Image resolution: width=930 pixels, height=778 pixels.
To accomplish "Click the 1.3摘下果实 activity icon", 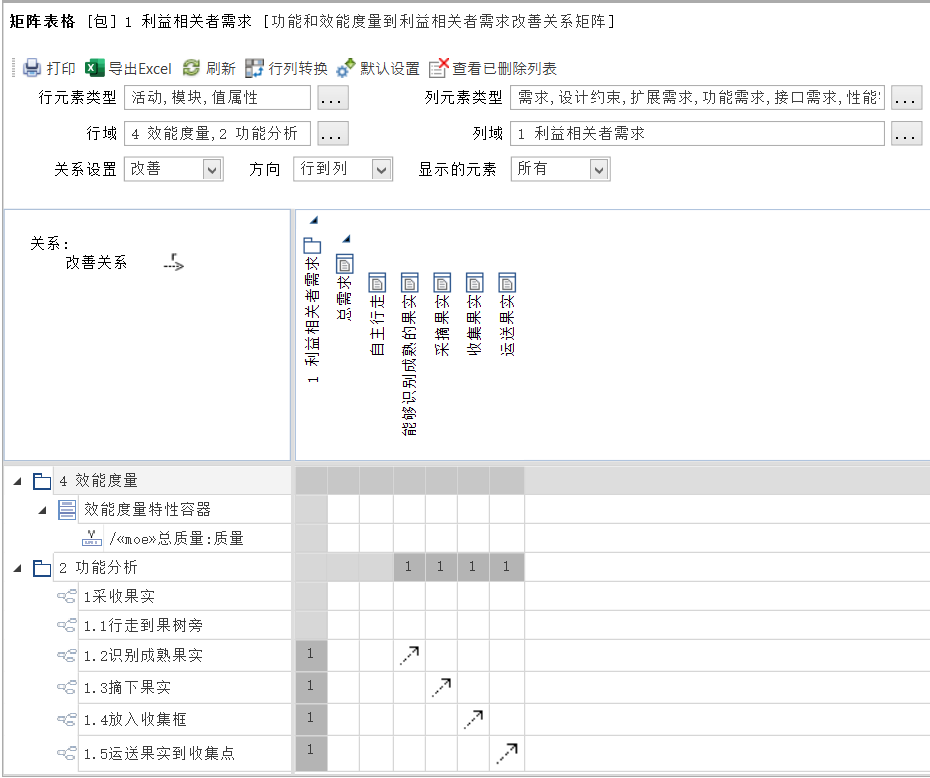I will pos(67,687).
